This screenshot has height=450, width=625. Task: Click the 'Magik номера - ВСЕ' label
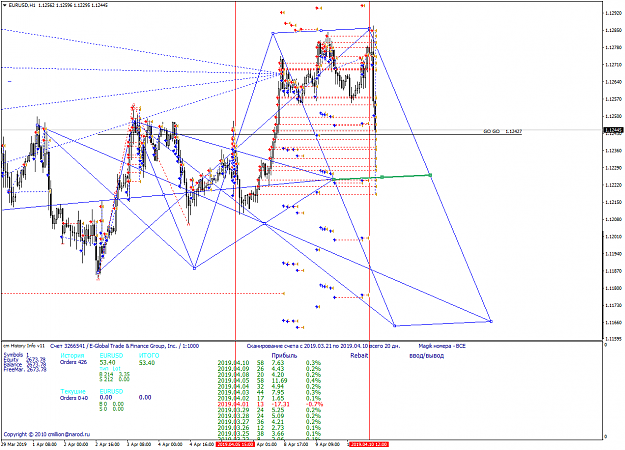click(x=442, y=346)
